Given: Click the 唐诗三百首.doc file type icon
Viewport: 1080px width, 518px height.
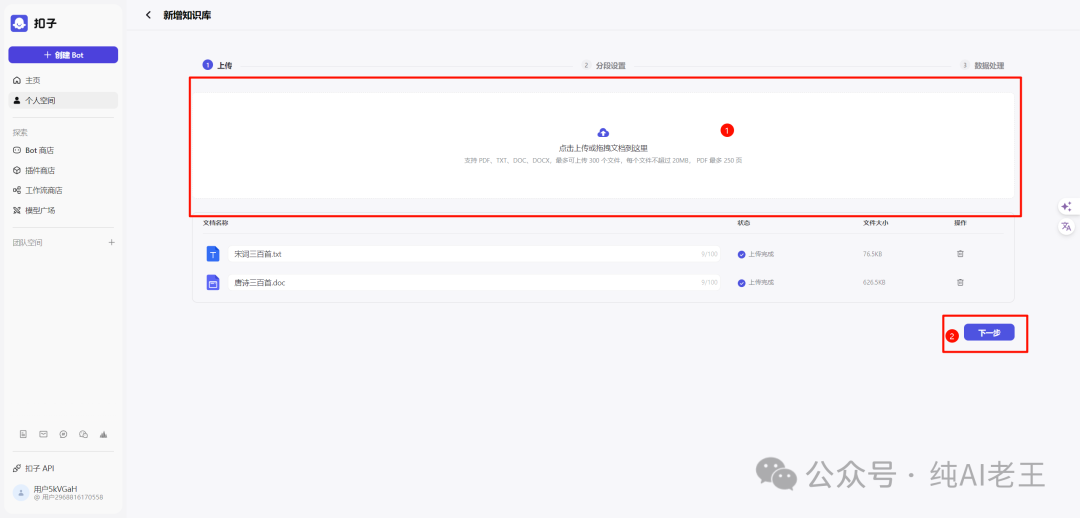Looking at the screenshot, I should [x=213, y=282].
